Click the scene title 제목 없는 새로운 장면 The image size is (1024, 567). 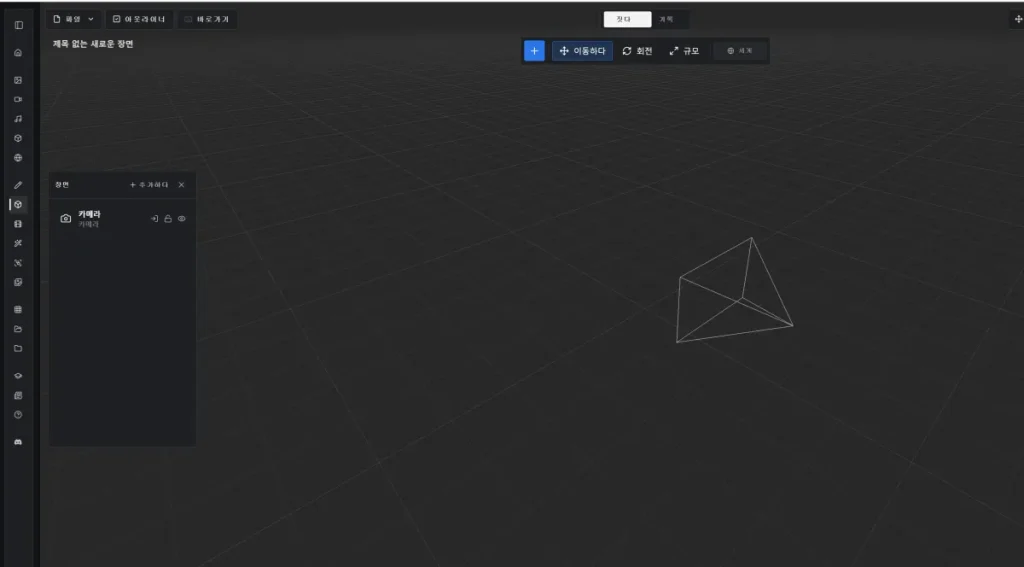(x=93, y=44)
